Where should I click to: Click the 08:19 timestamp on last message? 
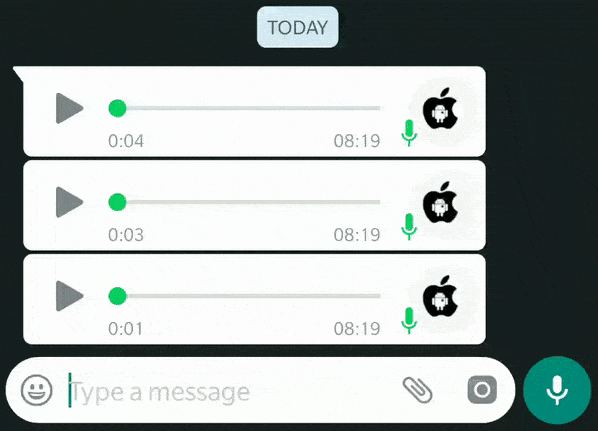(x=357, y=329)
